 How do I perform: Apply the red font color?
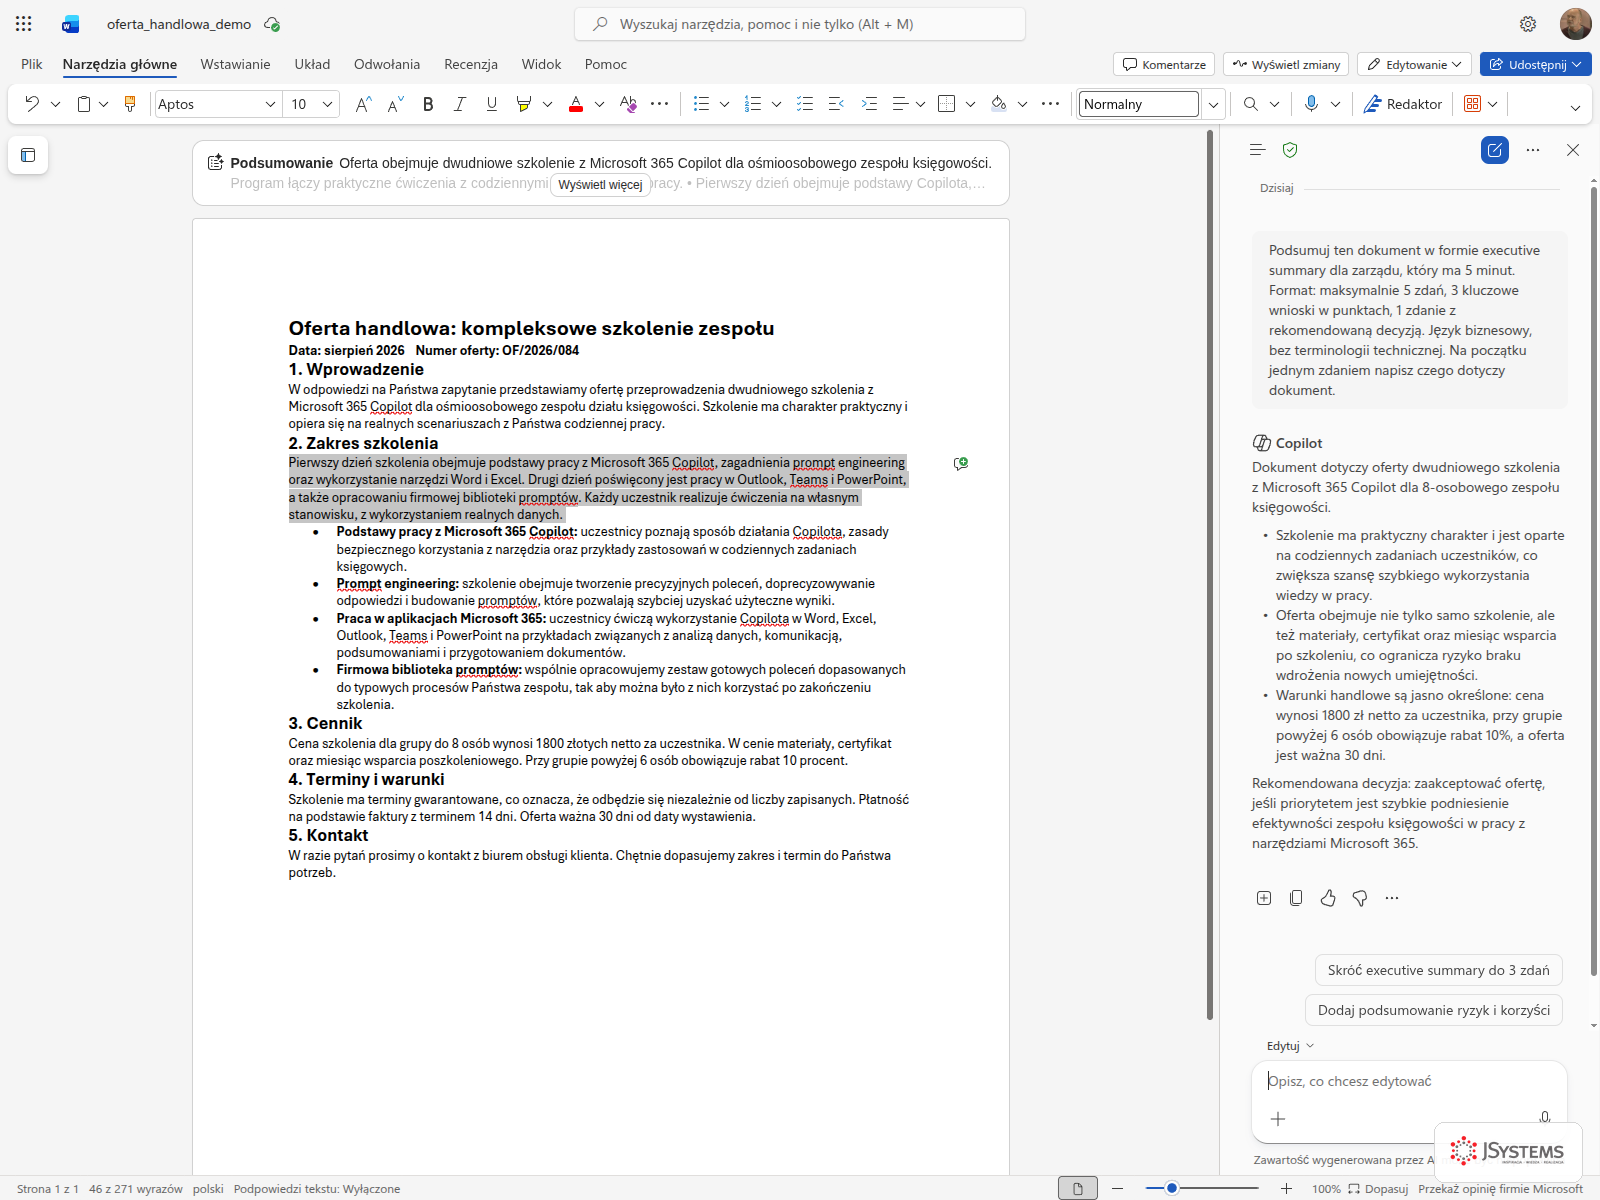(x=576, y=104)
